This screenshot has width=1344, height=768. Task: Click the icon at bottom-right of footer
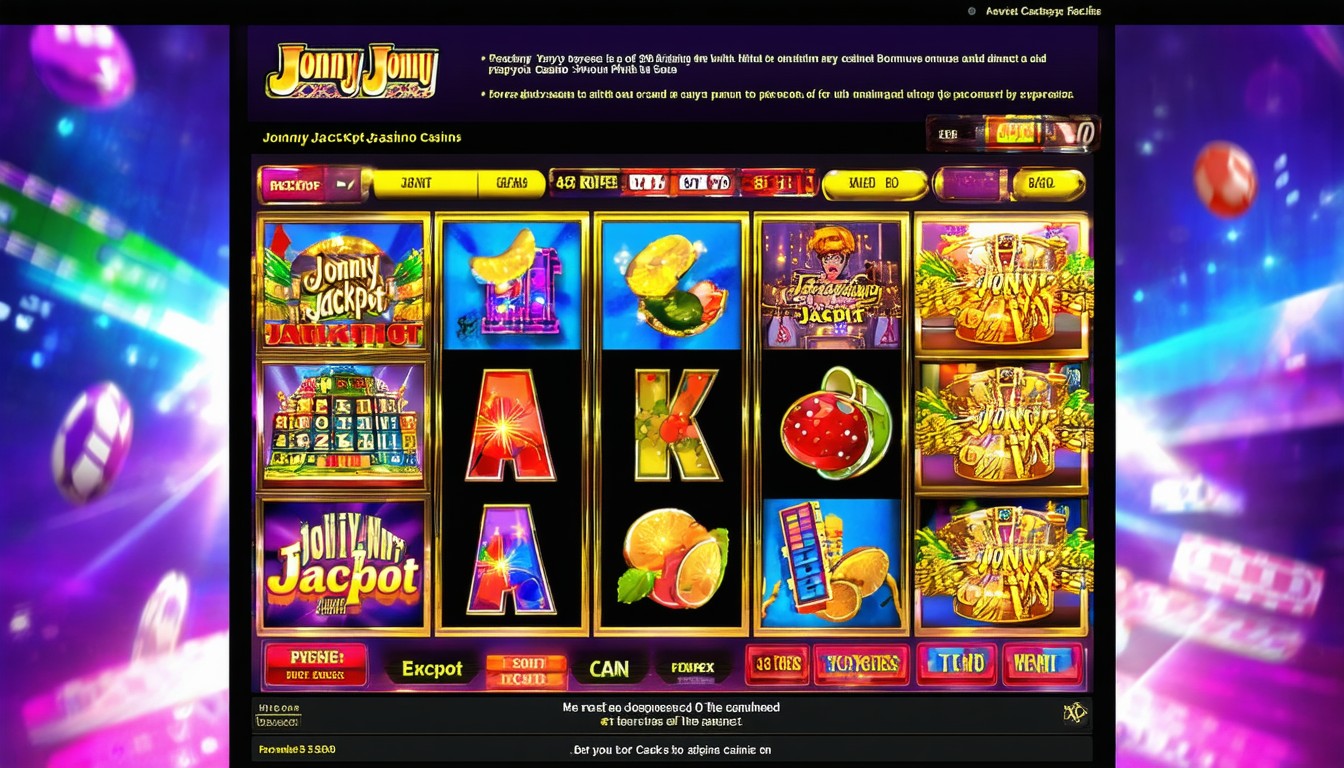click(1074, 713)
